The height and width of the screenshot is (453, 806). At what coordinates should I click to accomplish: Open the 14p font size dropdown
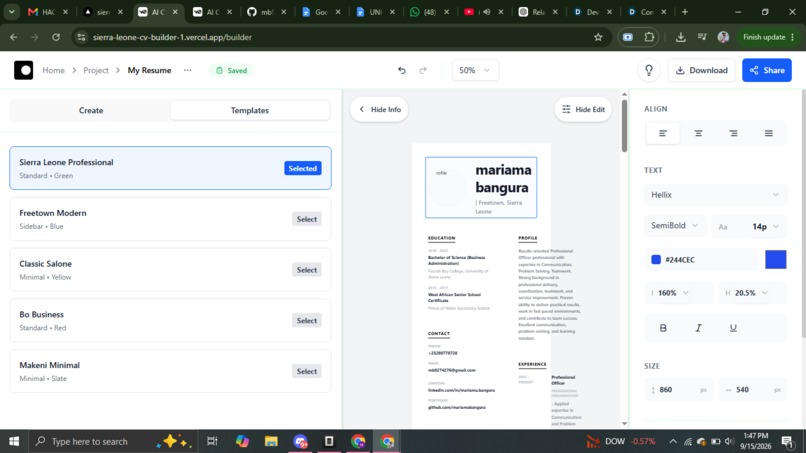point(749,226)
